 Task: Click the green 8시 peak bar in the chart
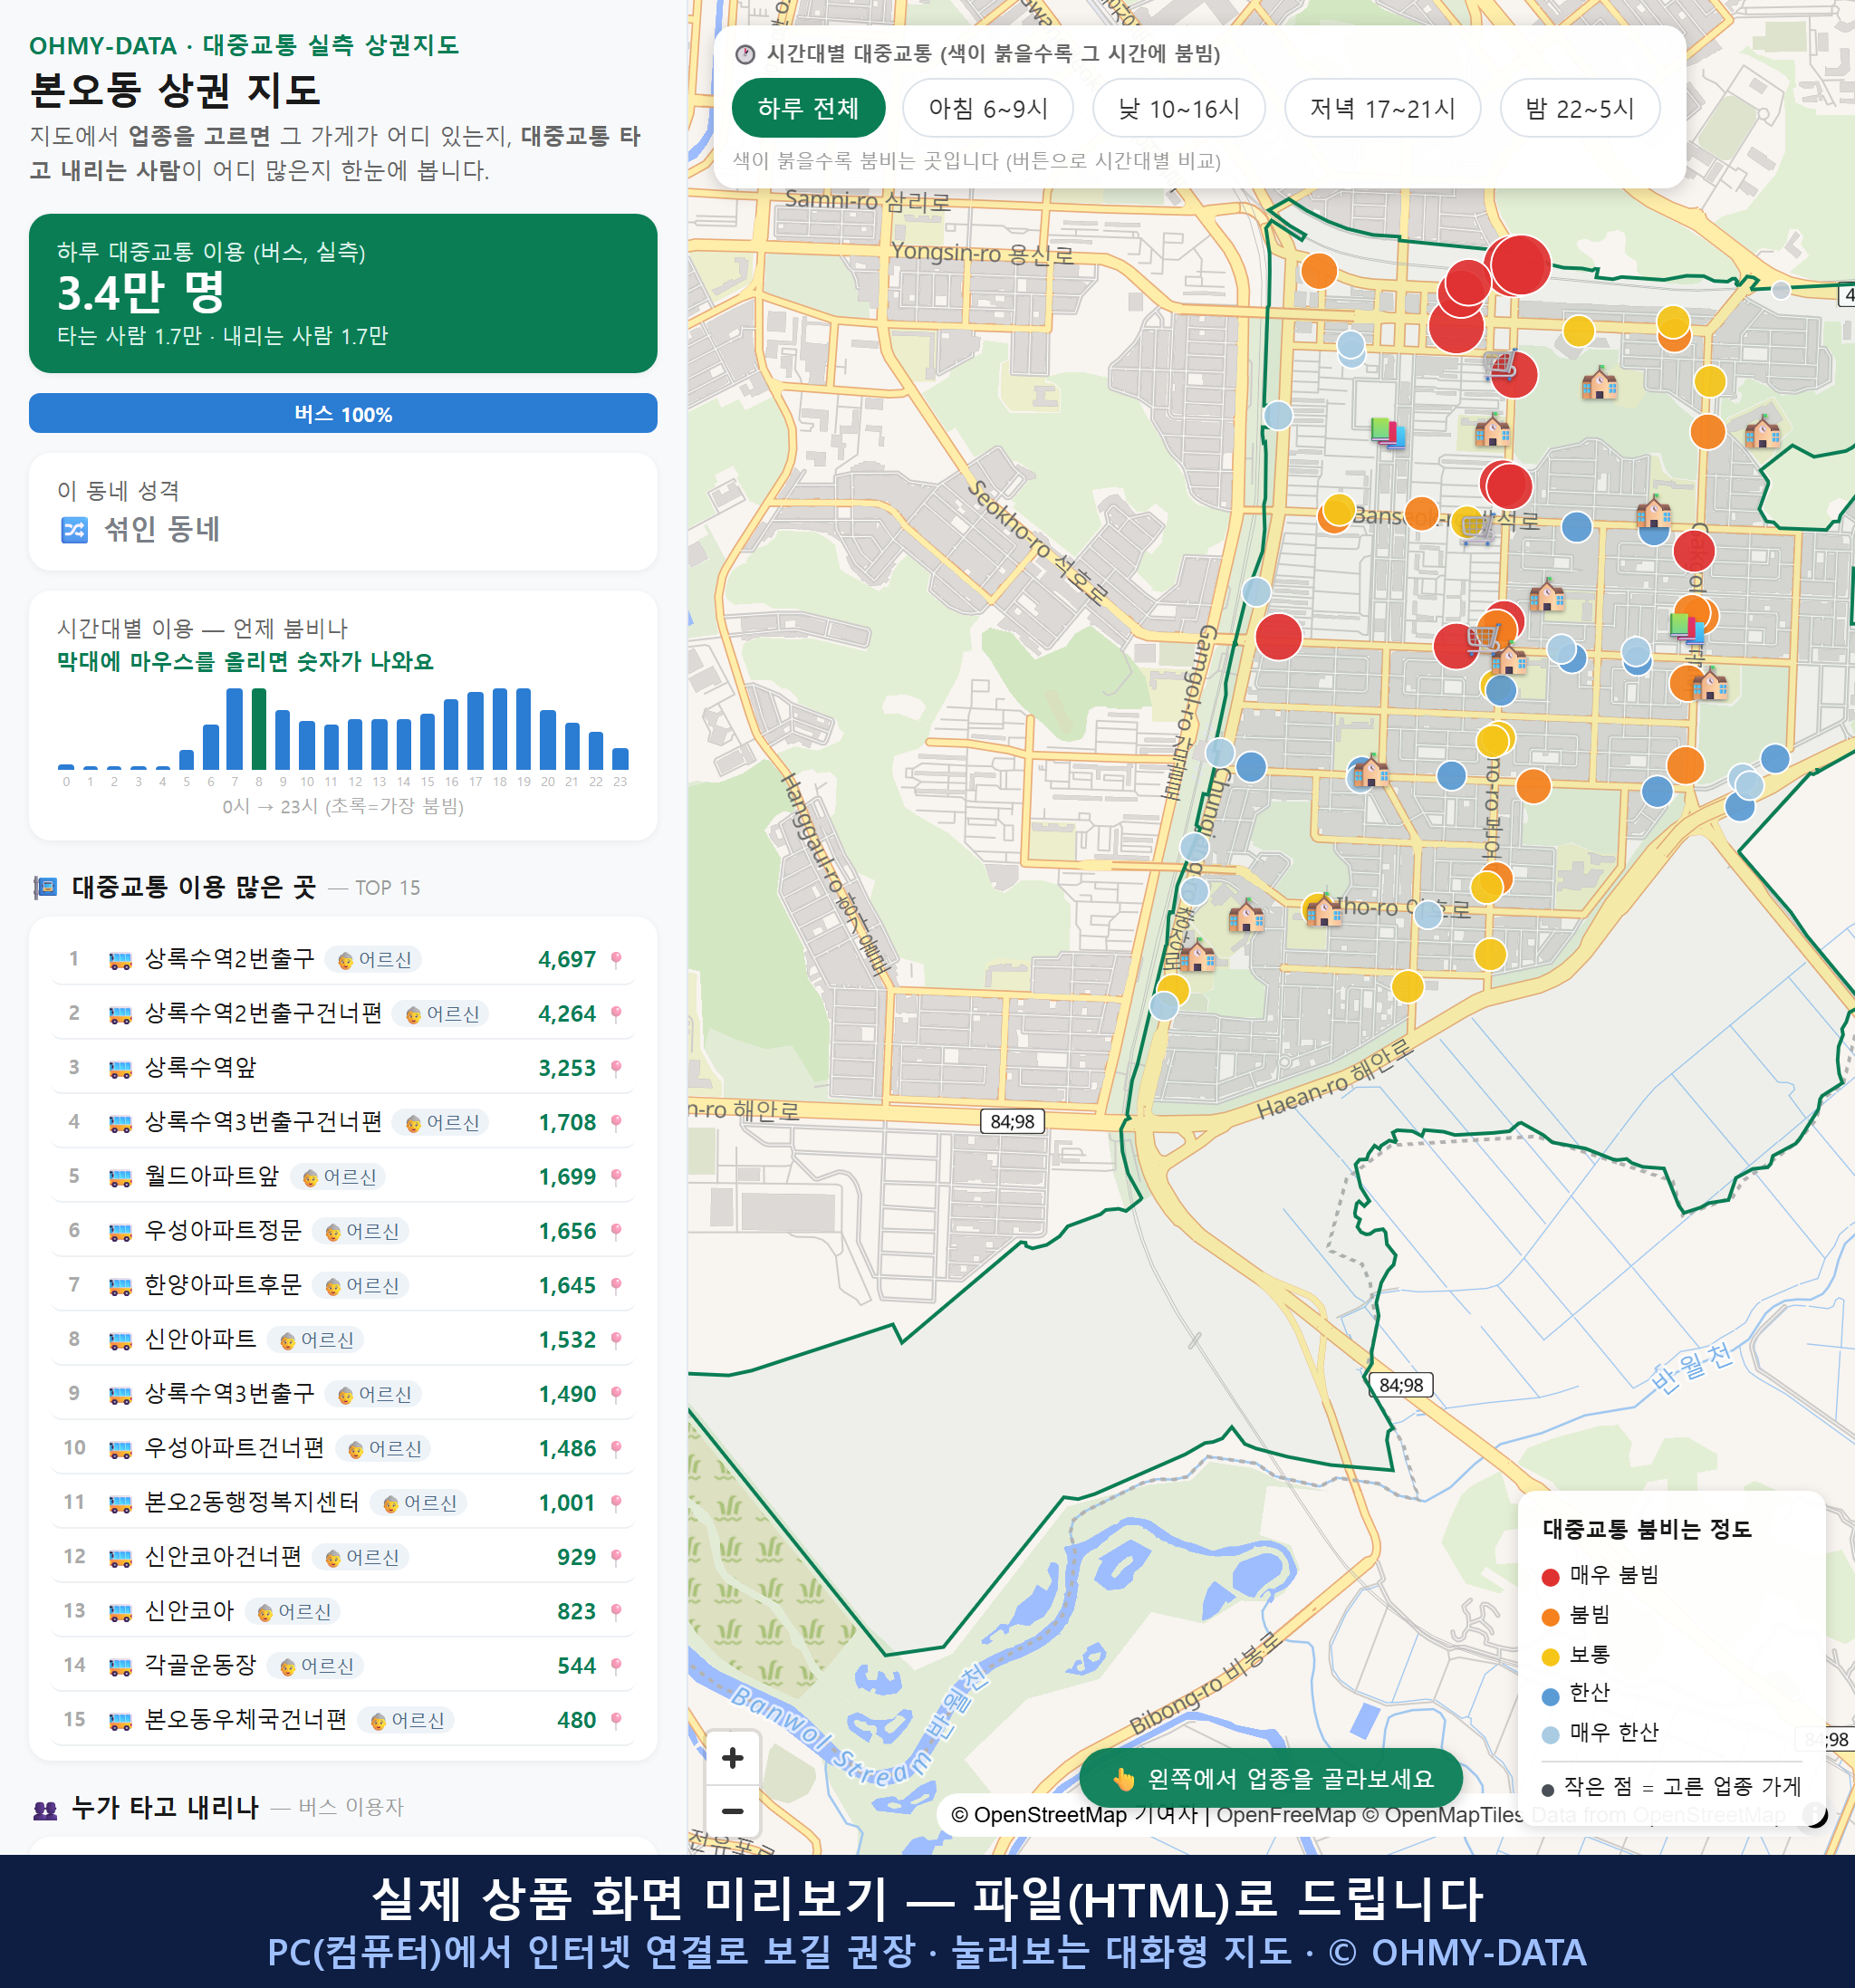click(259, 728)
